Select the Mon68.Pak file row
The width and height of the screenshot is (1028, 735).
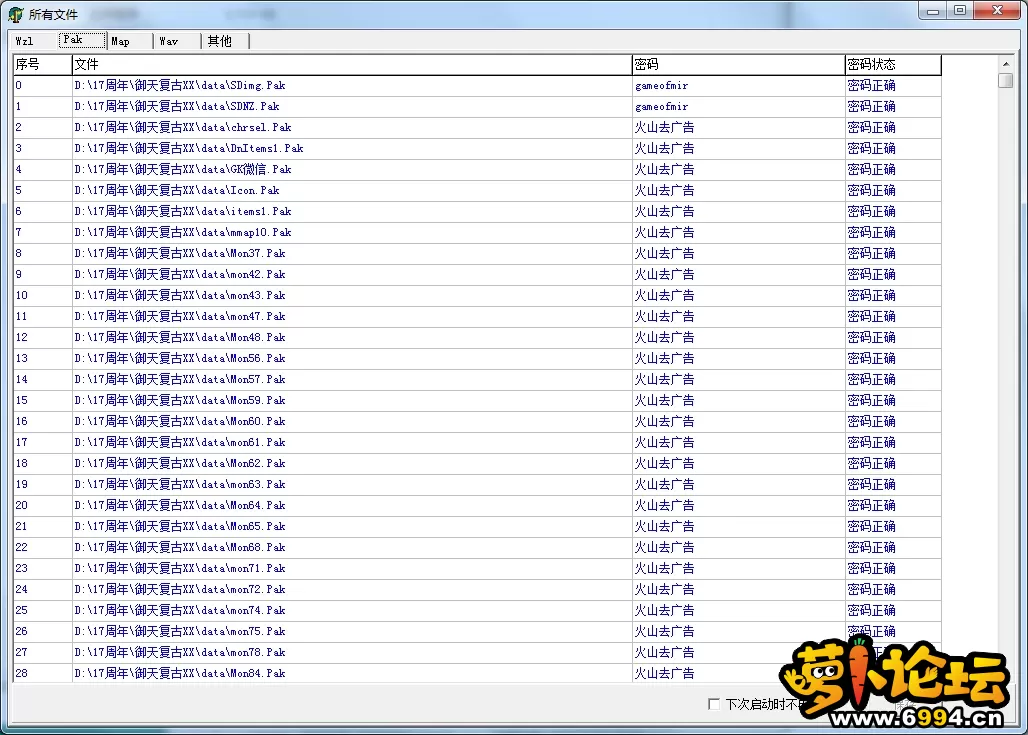[x=477, y=547]
